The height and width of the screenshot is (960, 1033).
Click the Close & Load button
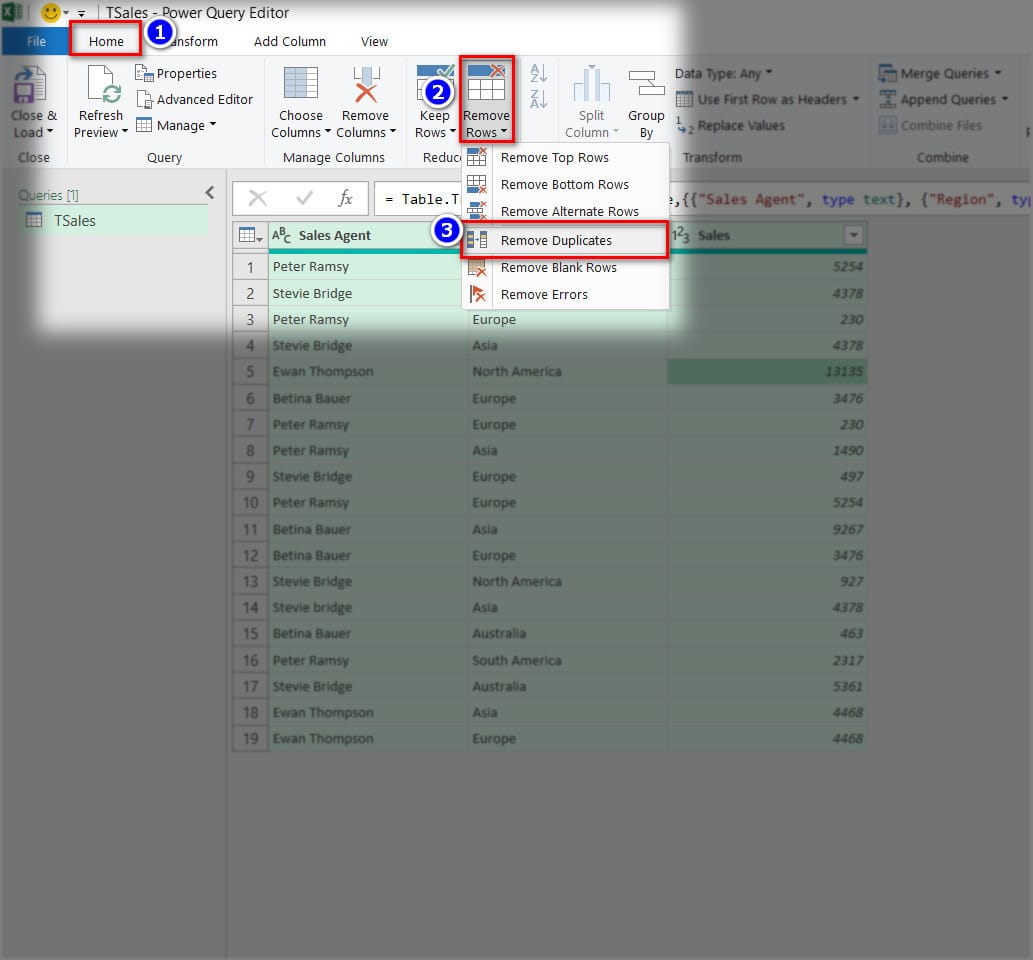pyautogui.click(x=33, y=98)
